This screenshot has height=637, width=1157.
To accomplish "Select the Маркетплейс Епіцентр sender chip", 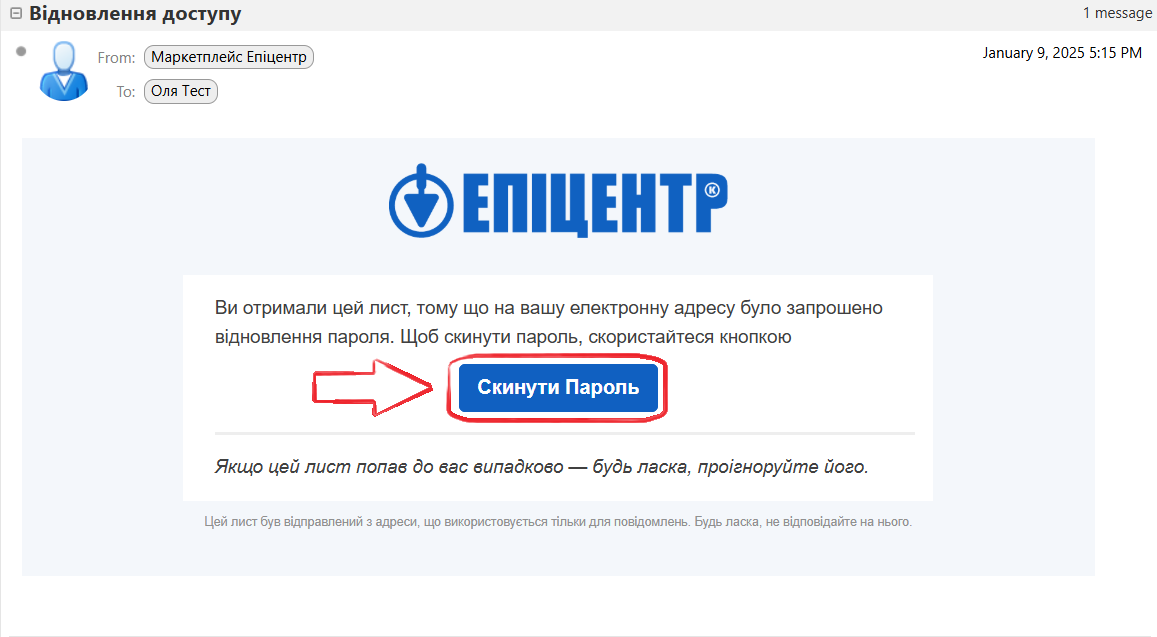I will [229, 57].
